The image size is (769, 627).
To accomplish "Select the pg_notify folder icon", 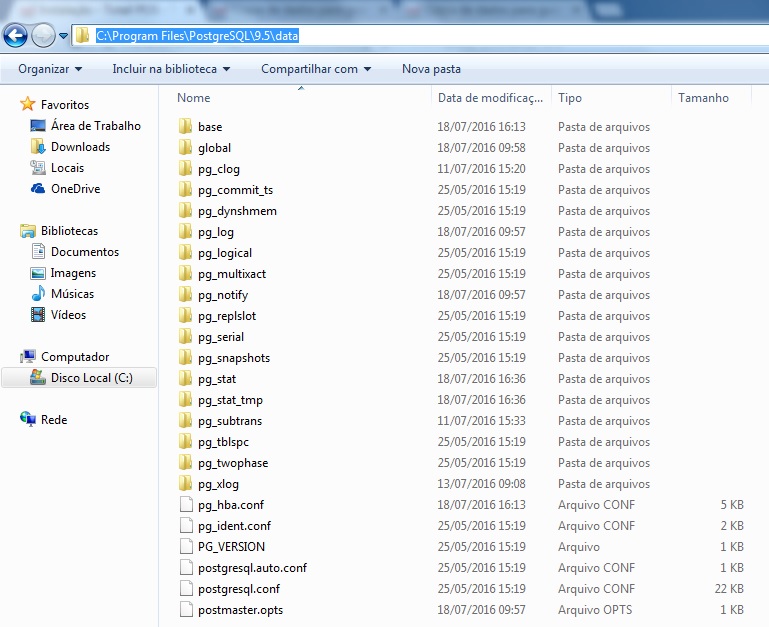I will coord(185,294).
